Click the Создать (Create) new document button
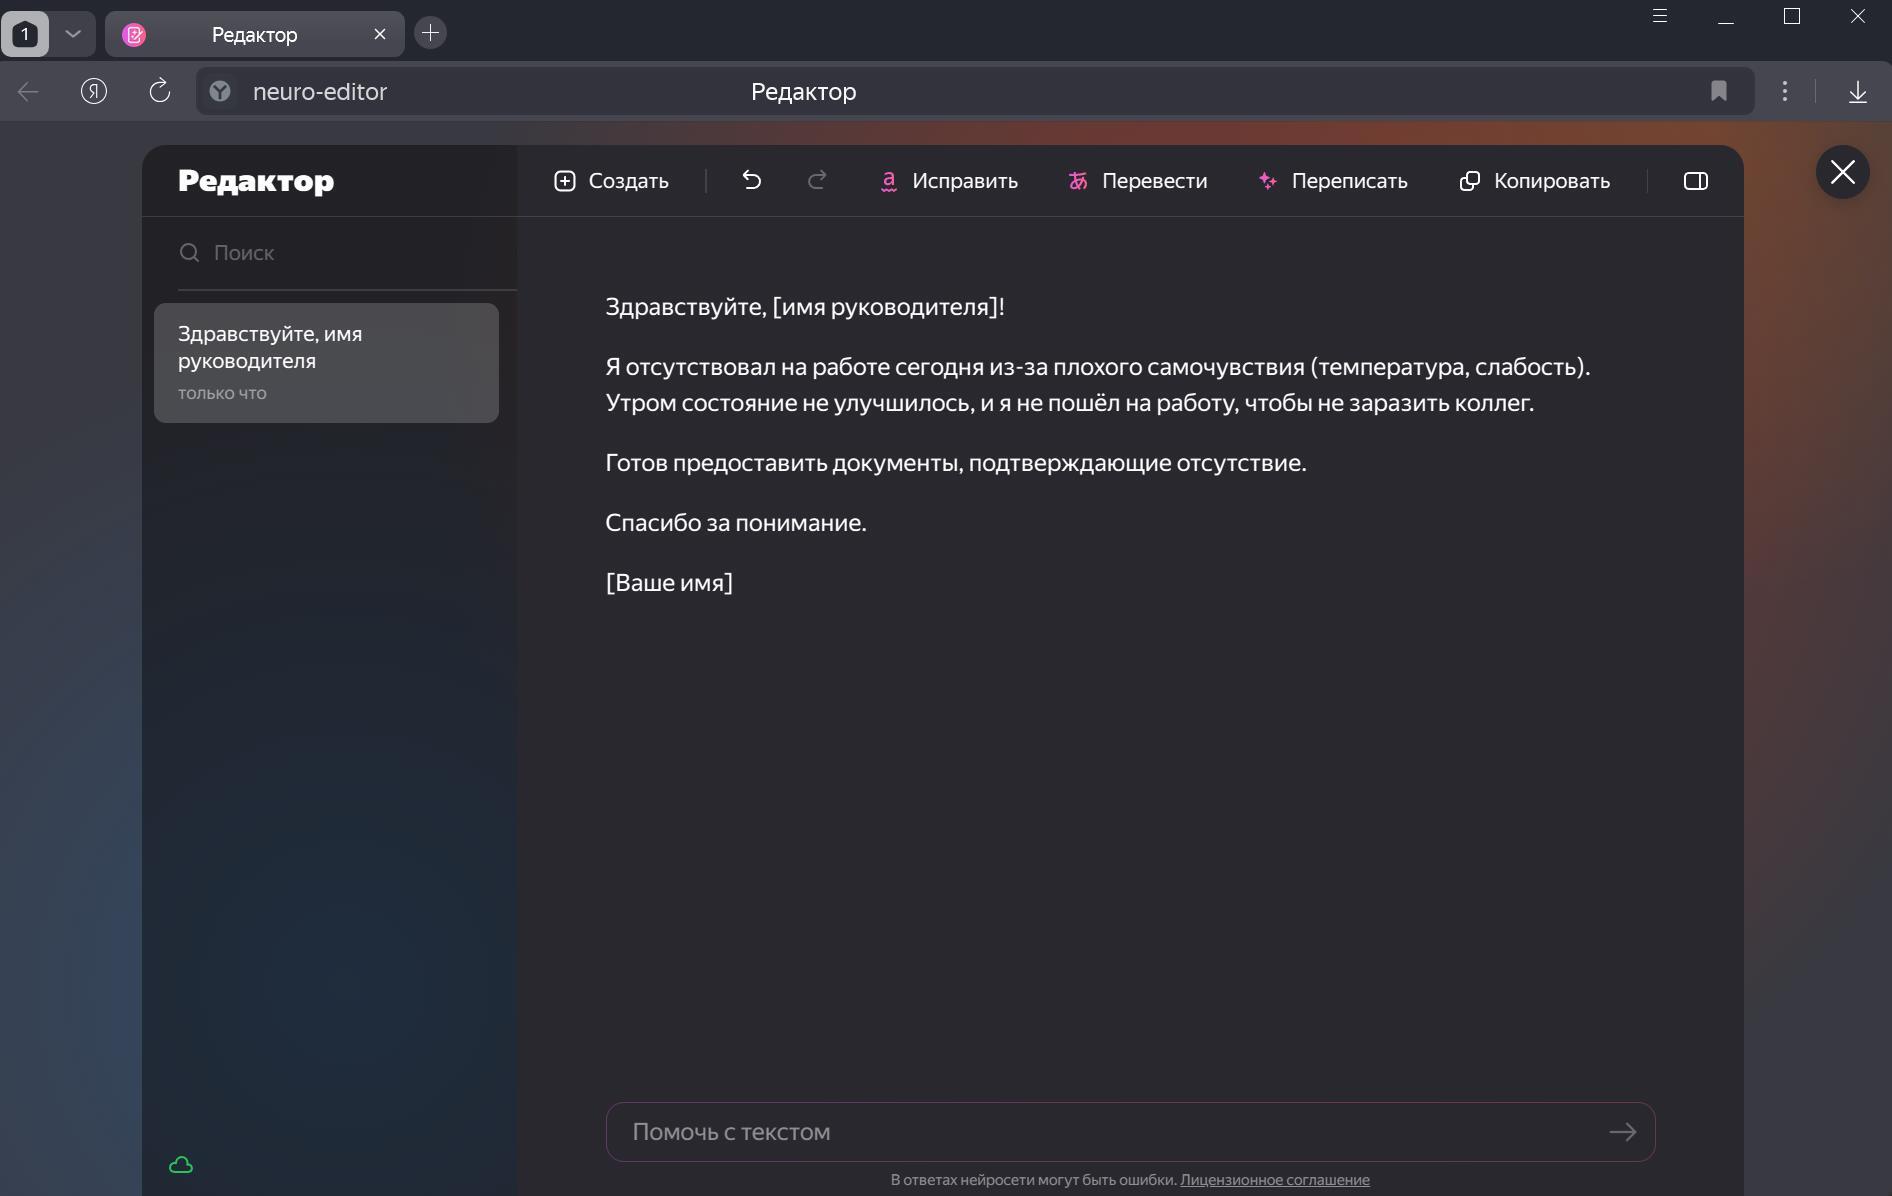The image size is (1892, 1196). click(611, 181)
